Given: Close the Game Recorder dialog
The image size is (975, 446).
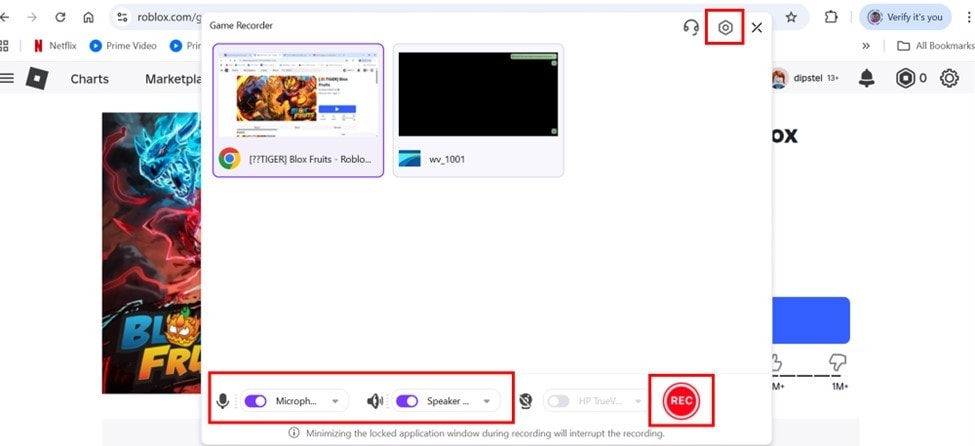Looking at the screenshot, I should 756,27.
